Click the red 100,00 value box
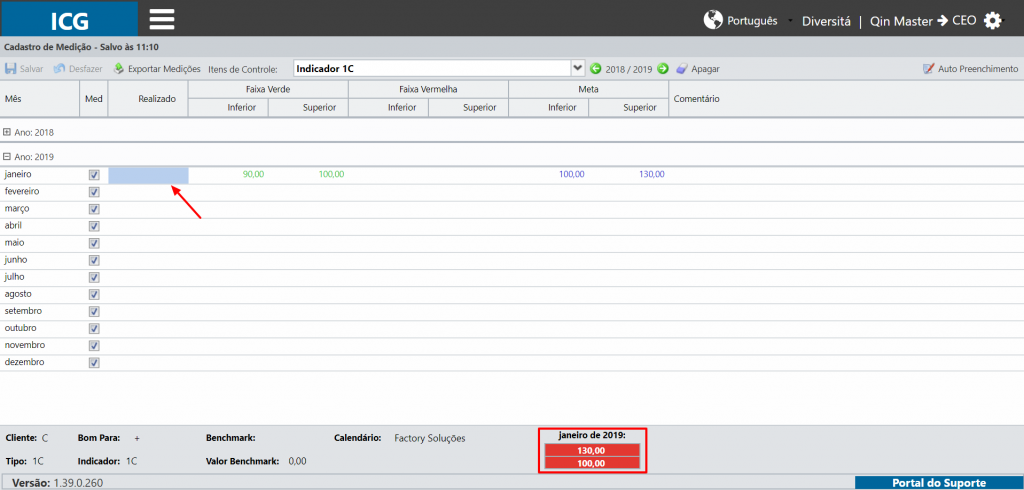The width and height of the screenshot is (1024, 490). pos(591,463)
